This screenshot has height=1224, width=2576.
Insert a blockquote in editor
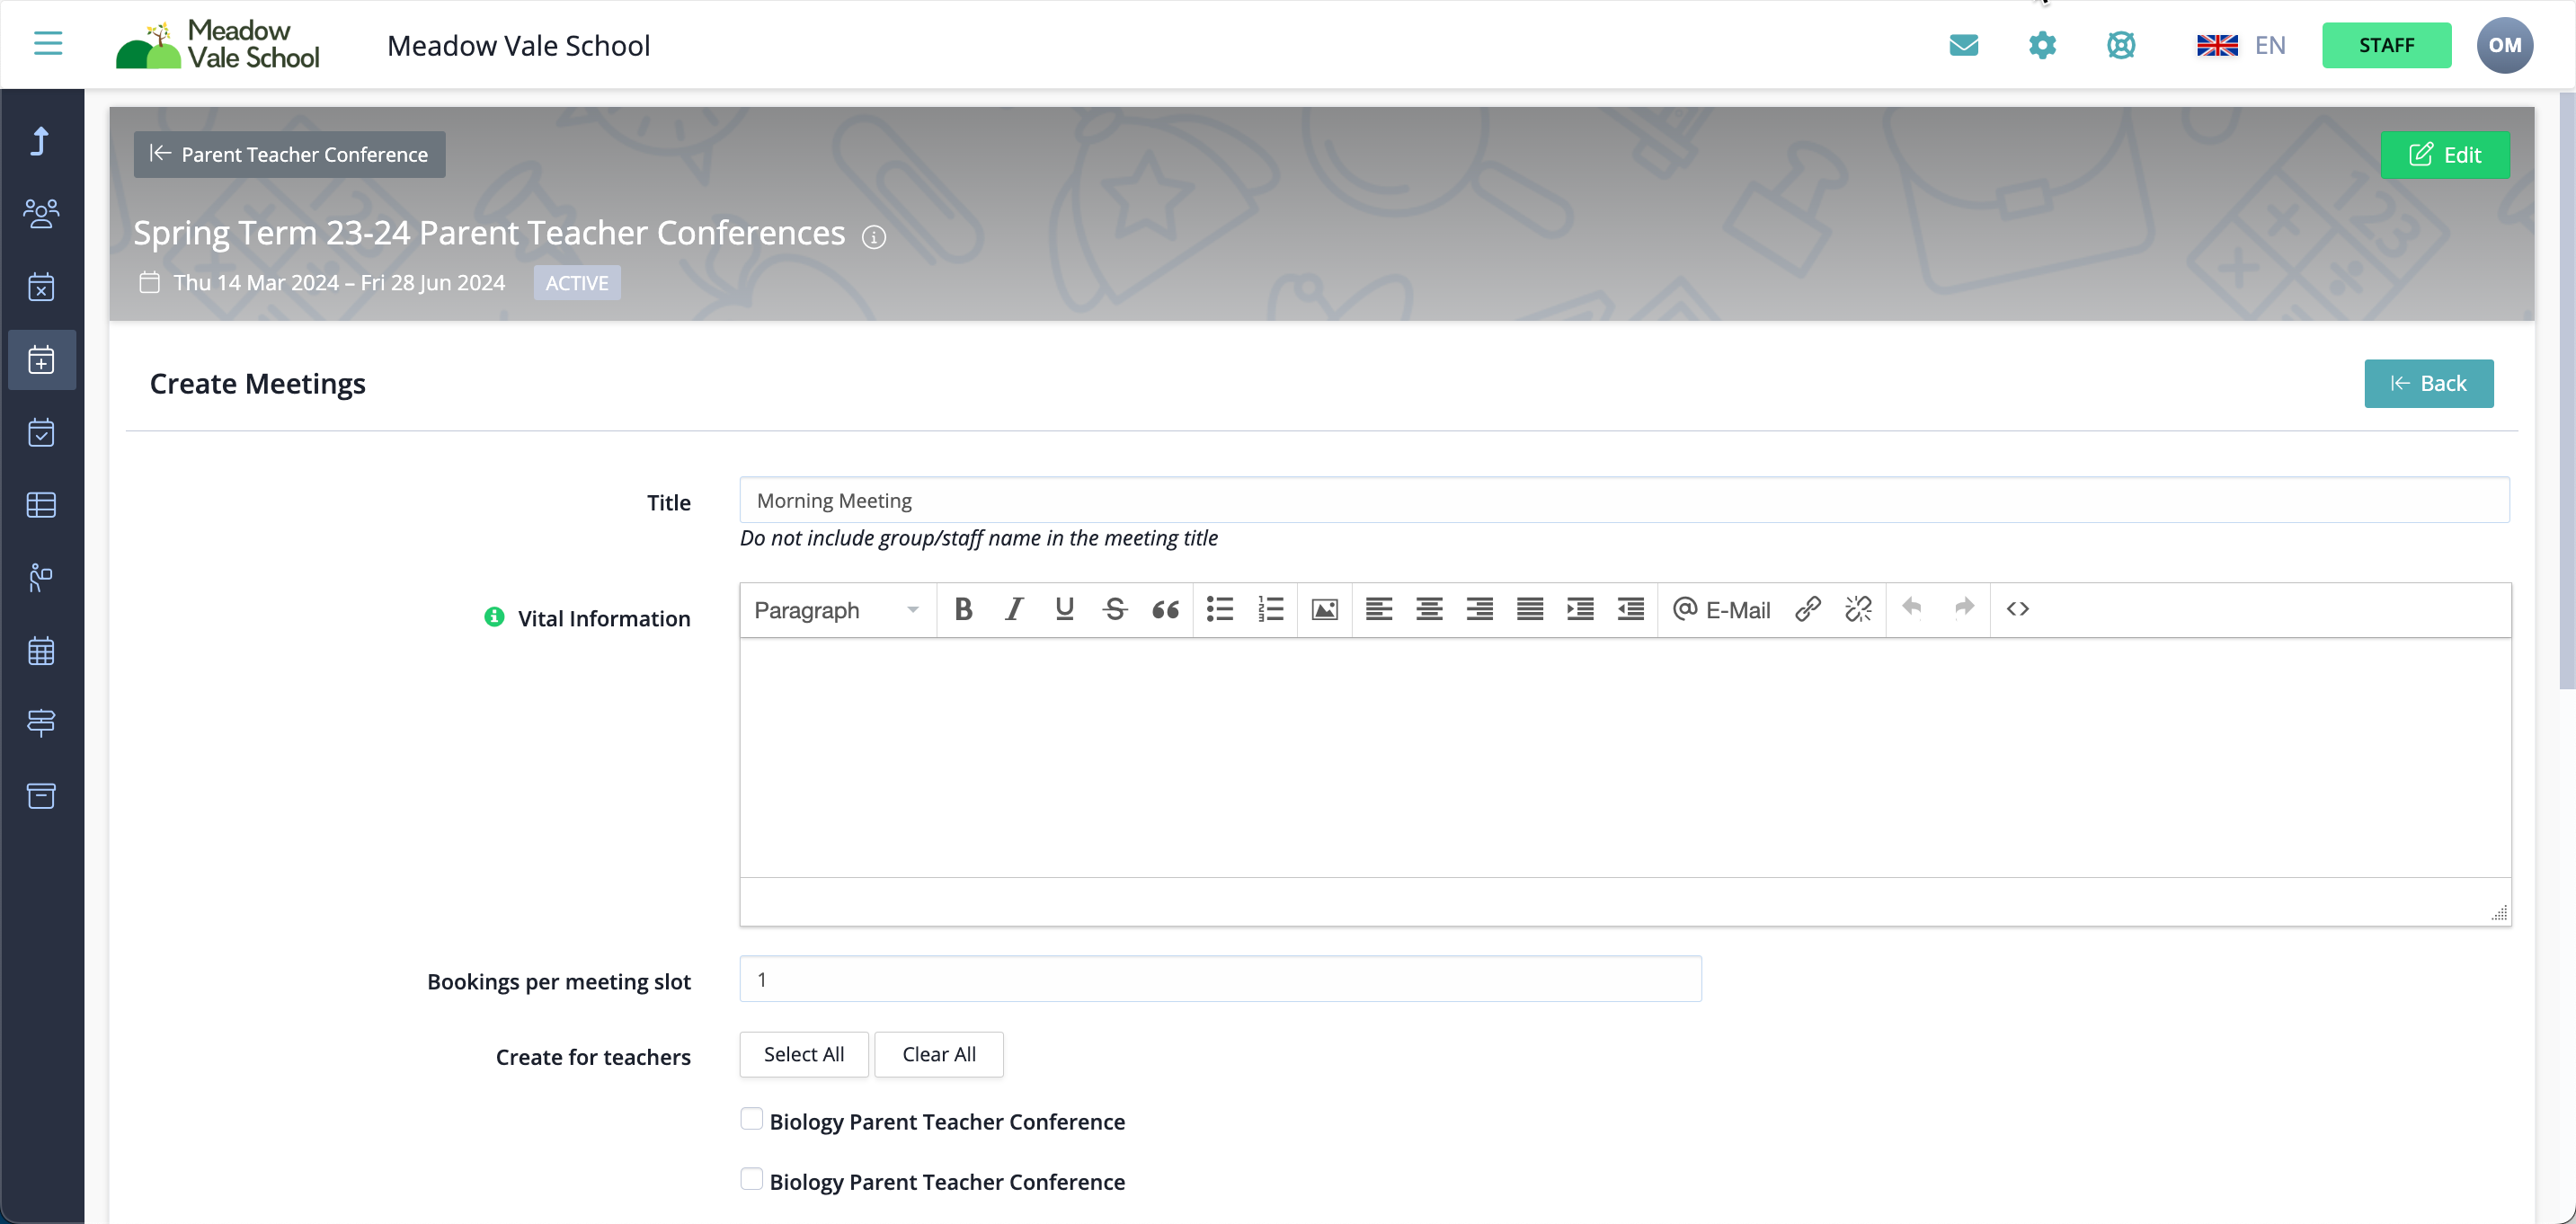tap(1165, 609)
